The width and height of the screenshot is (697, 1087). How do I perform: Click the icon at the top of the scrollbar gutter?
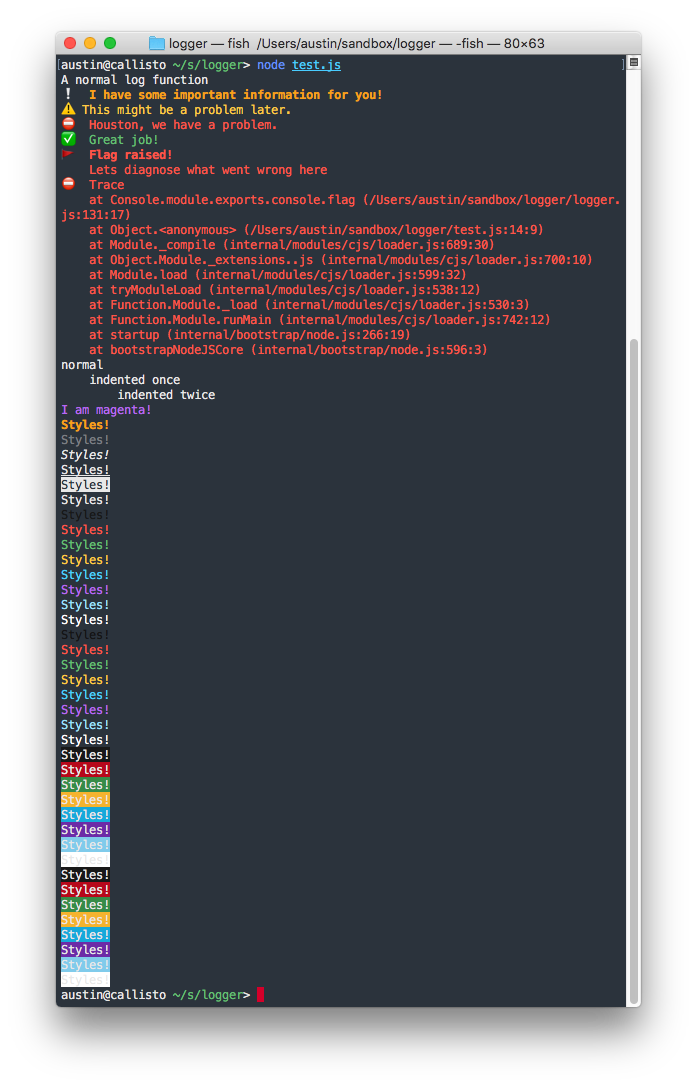633,62
